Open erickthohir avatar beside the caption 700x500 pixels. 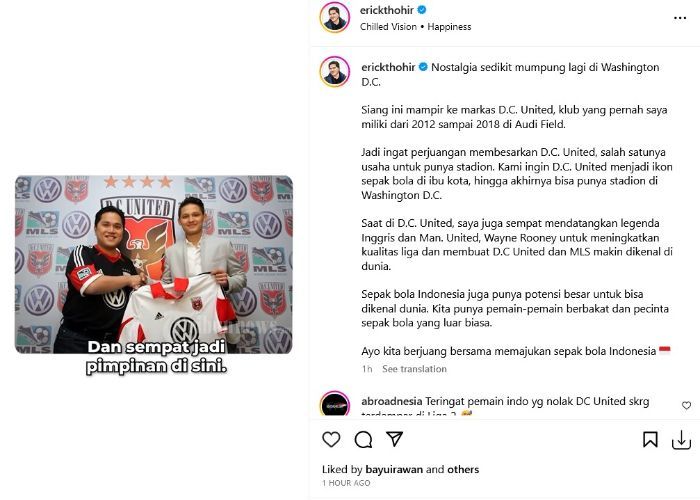click(x=335, y=71)
